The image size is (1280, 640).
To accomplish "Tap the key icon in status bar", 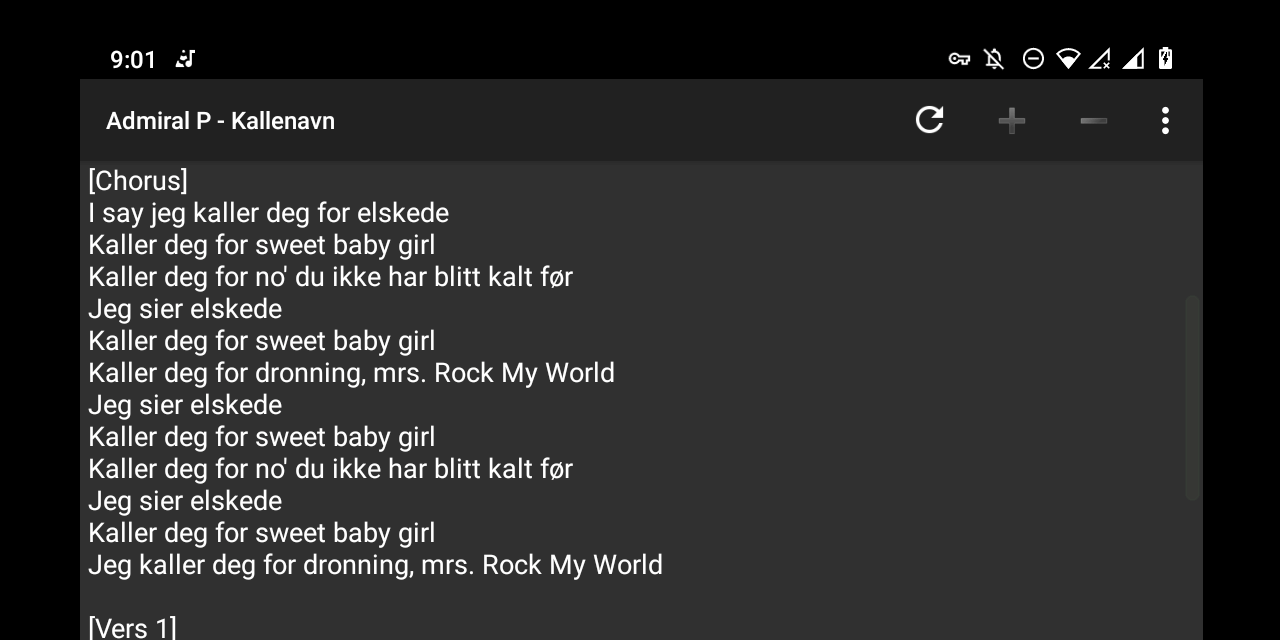I will [x=958, y=58].
